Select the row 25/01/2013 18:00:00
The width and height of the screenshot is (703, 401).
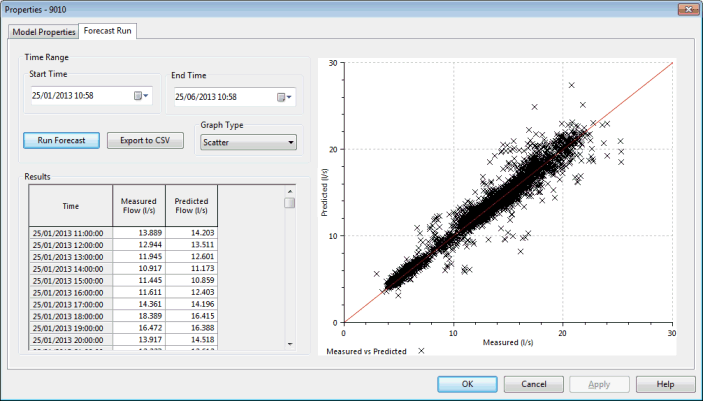point(123,316)
